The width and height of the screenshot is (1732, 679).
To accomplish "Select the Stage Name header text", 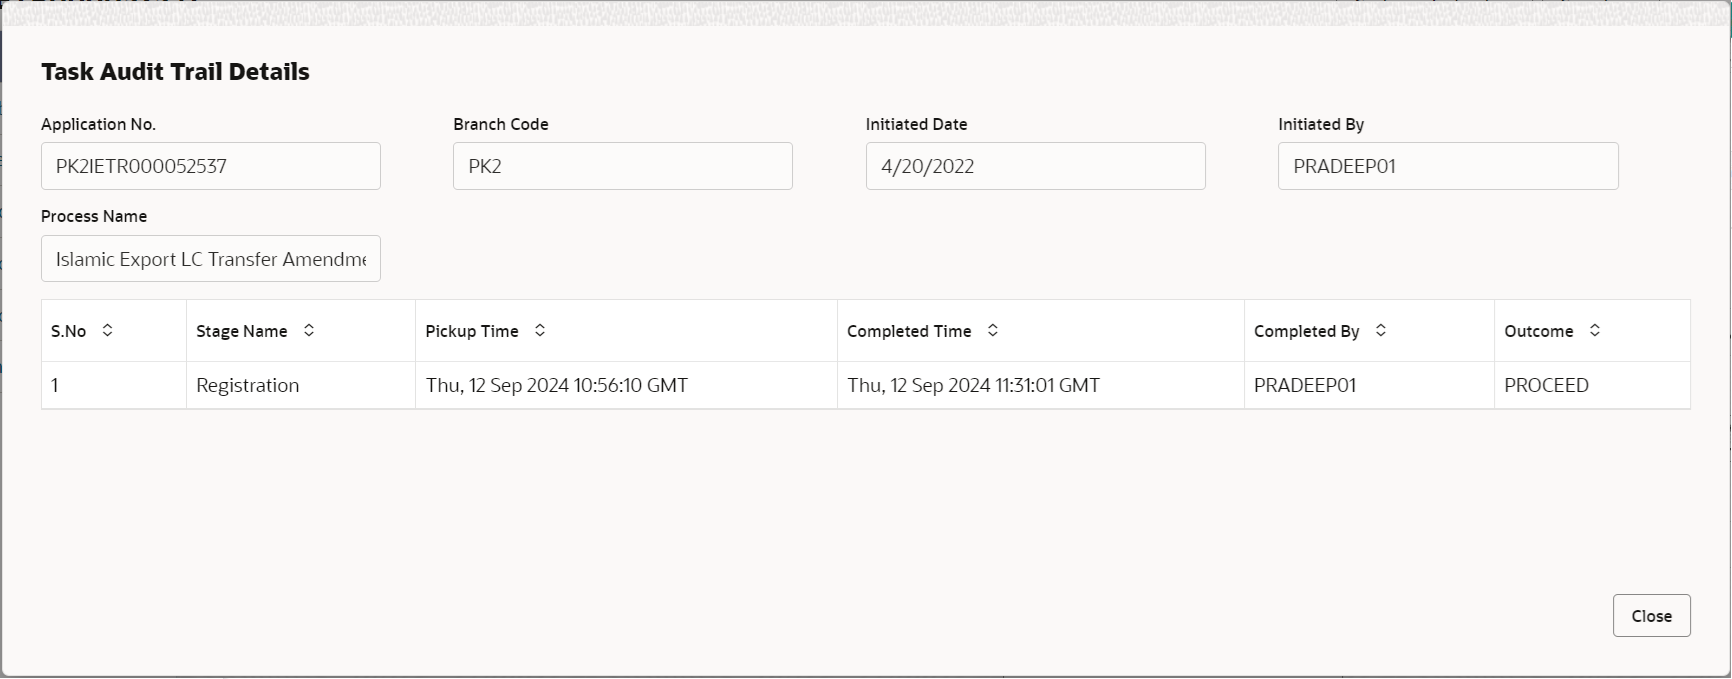I will tap(242, 331).
